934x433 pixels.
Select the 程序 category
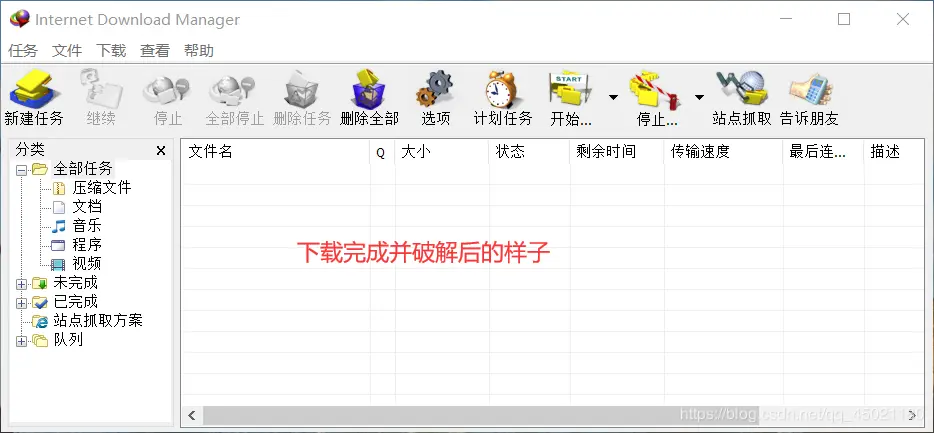pyautogui.click(x=87, y=245)
